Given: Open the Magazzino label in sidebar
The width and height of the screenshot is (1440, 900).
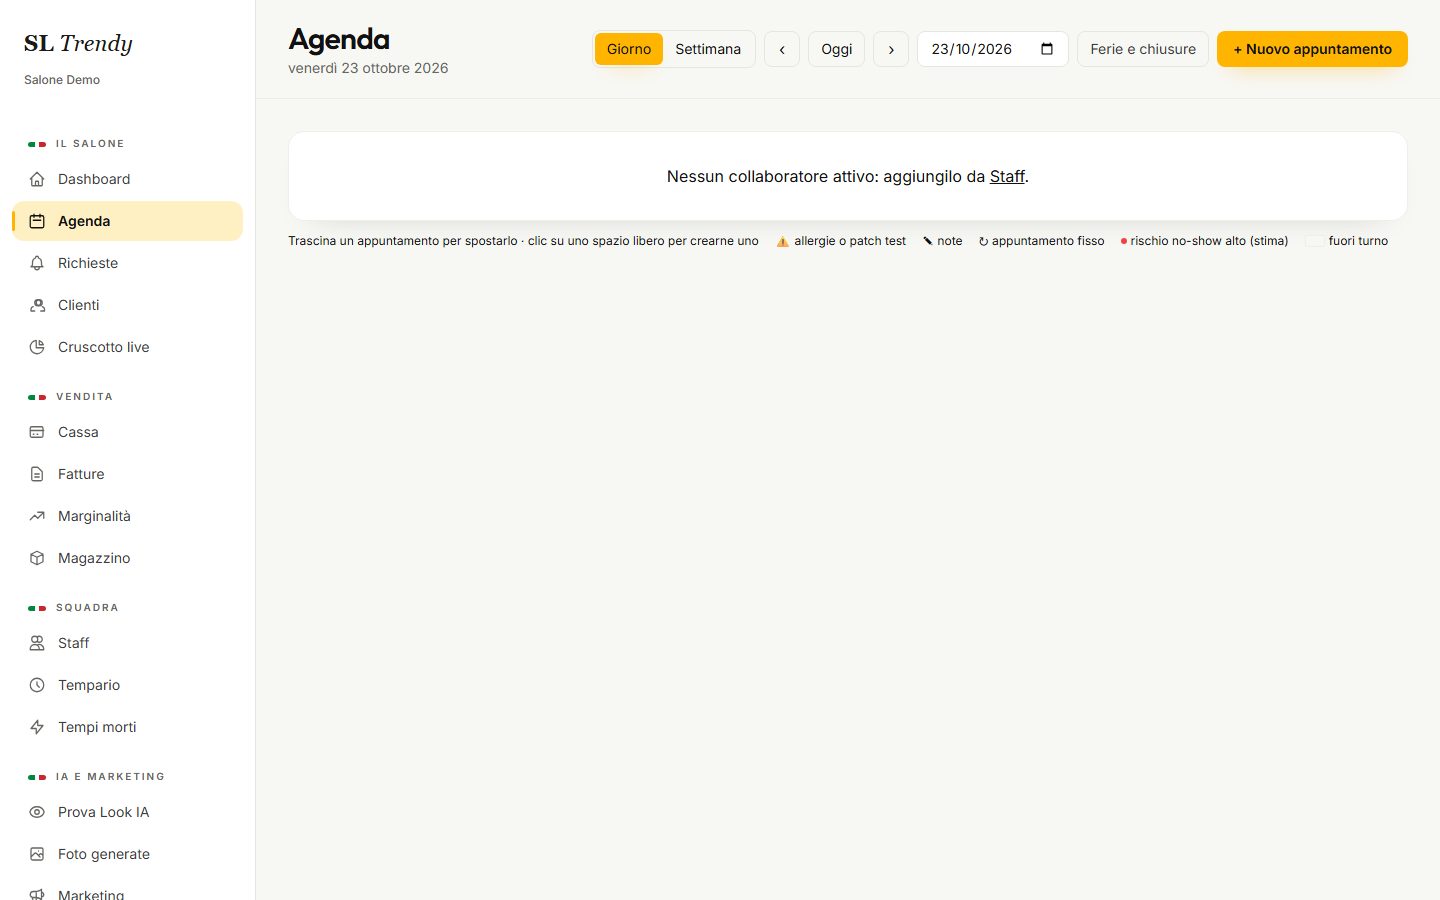Looking at the screenshot, I should coord(94,558).
